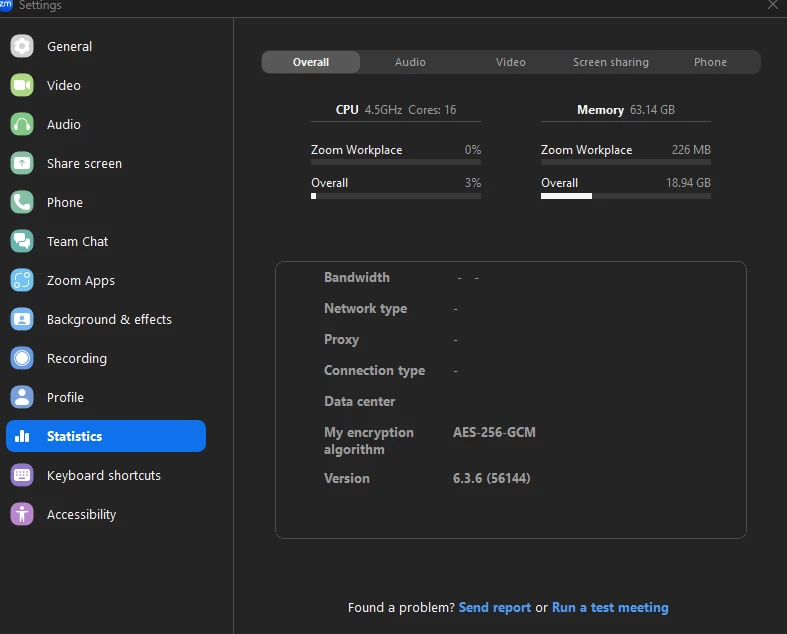Screen dimensions: 787x634
Task: Open Zoom Apps settings label
Action: tap(81, 281)
